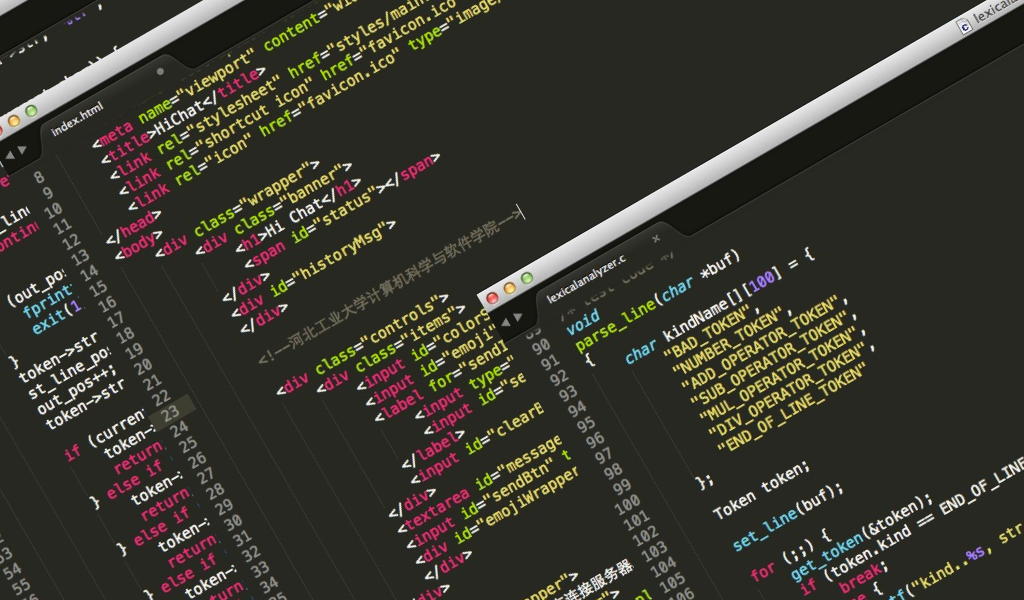Click line number 100 in lexicalanalyzer.c gutter
The width and height of the screenshot is (1024, 600).
[627, 504]
